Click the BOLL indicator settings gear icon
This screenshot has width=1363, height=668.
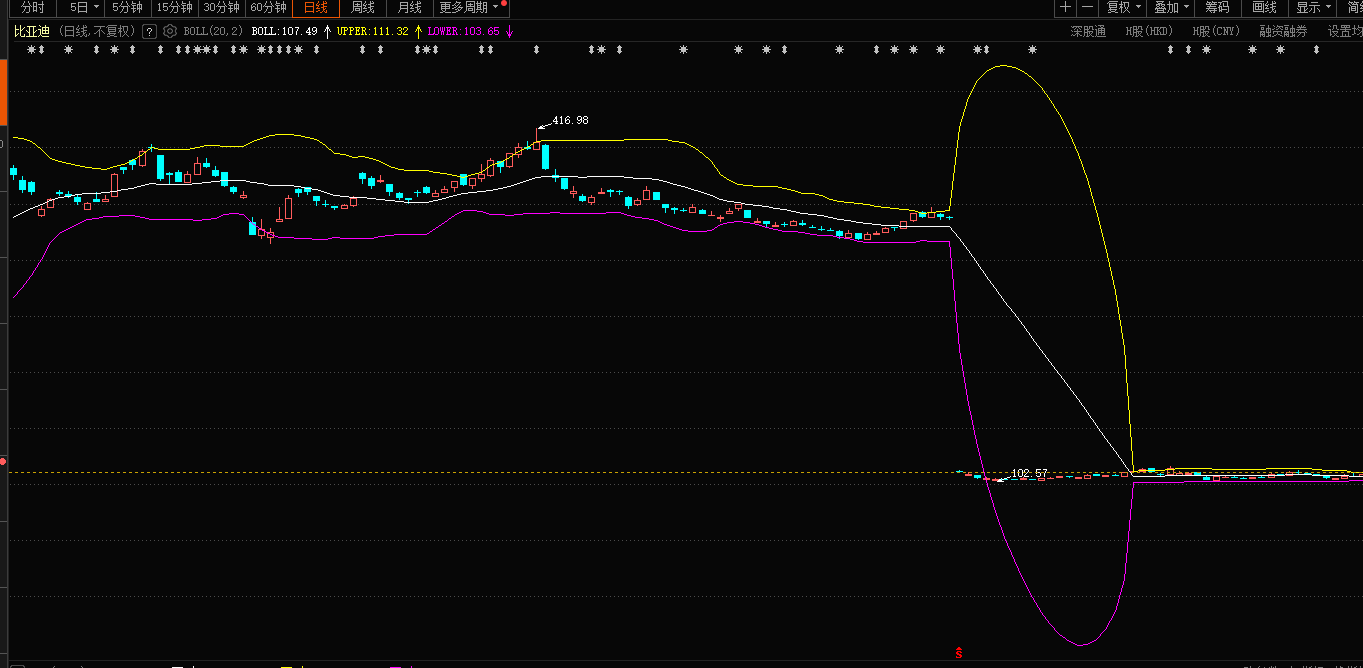click(x=170, y=31)
